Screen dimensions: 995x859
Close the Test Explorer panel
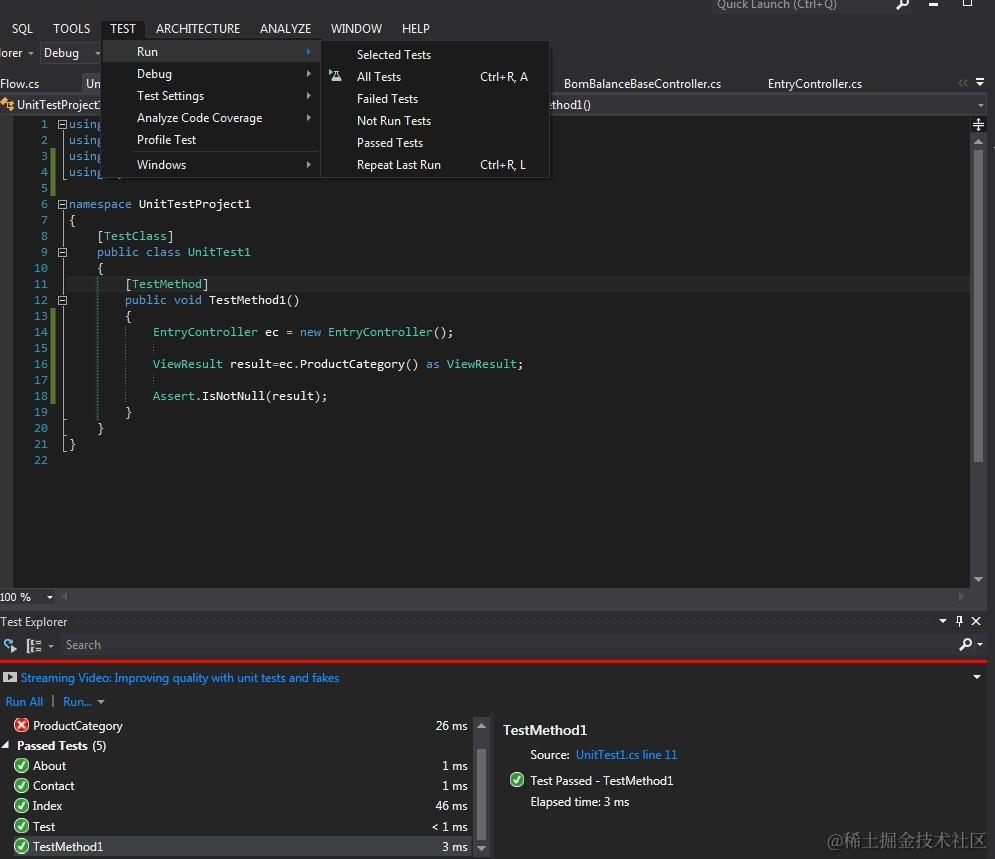tap(977, 621)
